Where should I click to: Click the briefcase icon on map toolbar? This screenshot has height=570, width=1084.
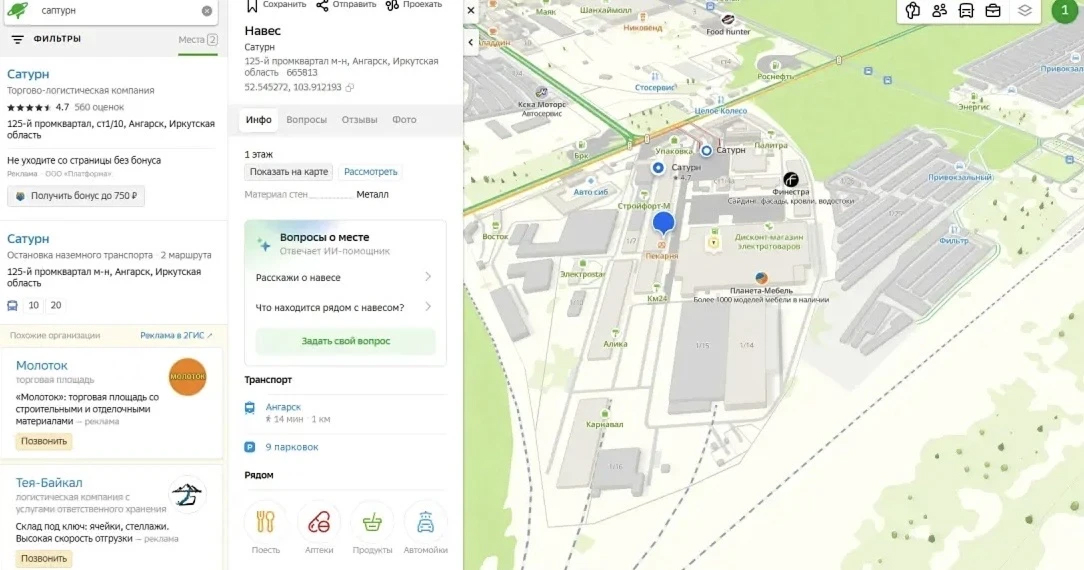point(993,11)
